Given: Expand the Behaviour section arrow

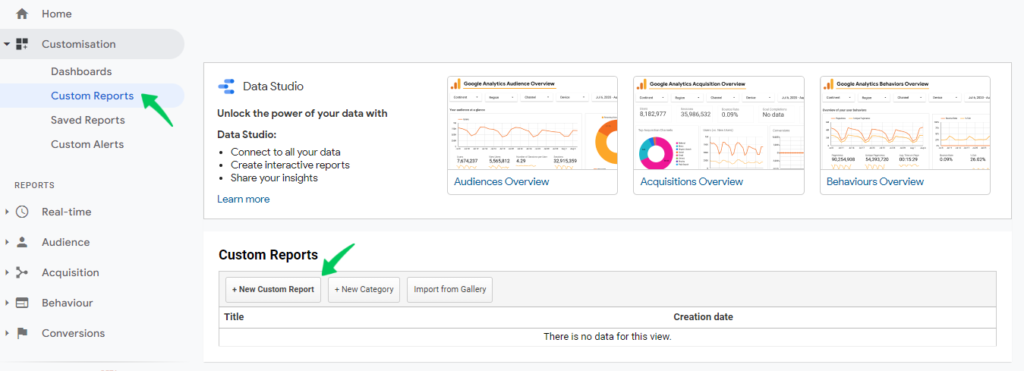Looking at the screenshot, I should click(x=6, y=303).
